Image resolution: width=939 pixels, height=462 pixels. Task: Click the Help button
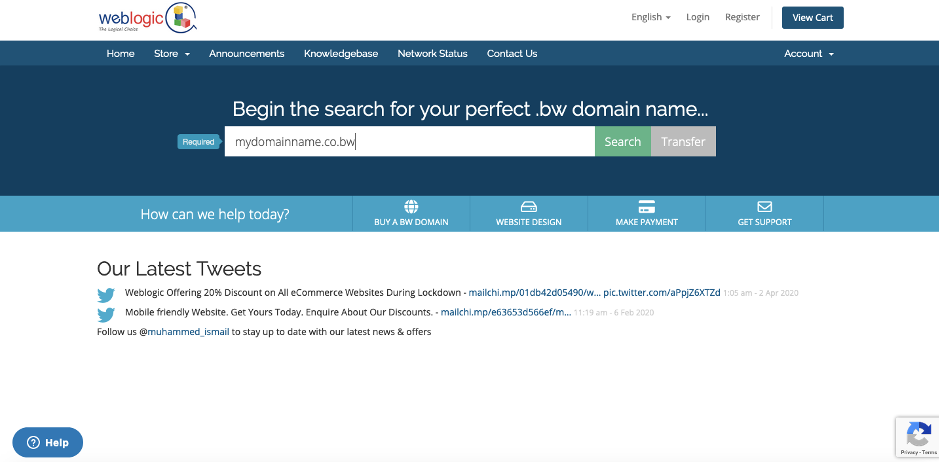[x=47, y=443]
